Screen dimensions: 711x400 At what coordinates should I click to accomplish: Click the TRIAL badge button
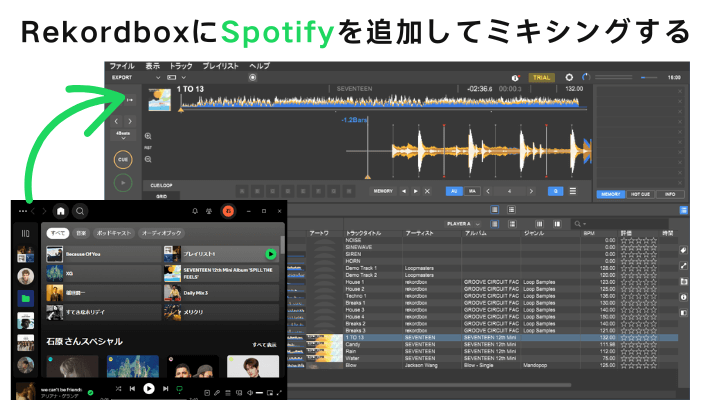click(x=541, y=78)
